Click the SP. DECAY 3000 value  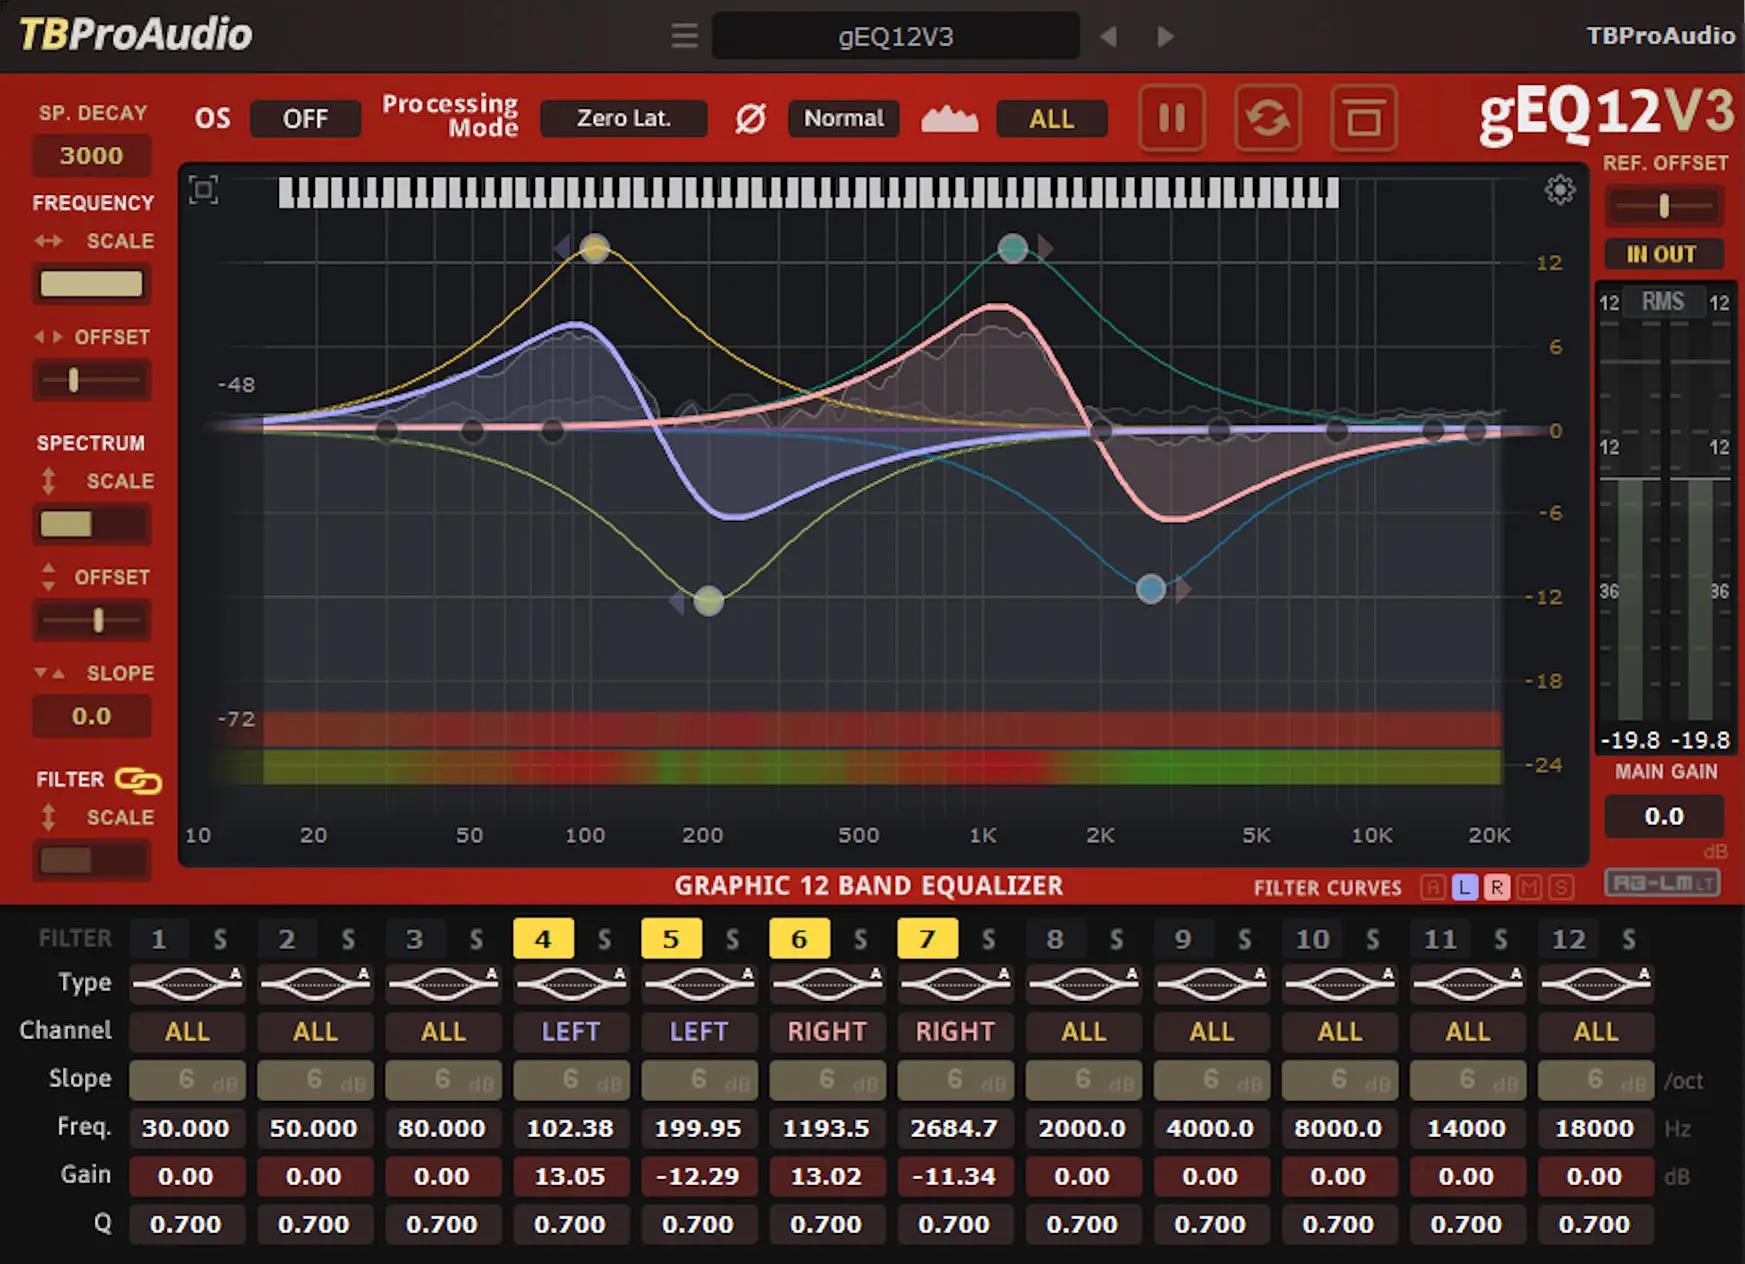(91, 156)
